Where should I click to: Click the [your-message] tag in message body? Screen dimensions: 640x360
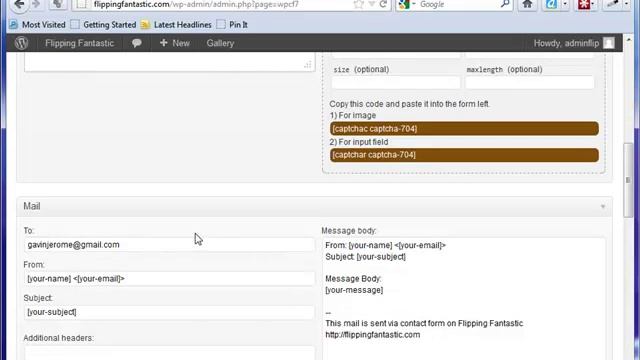[354, 290]
